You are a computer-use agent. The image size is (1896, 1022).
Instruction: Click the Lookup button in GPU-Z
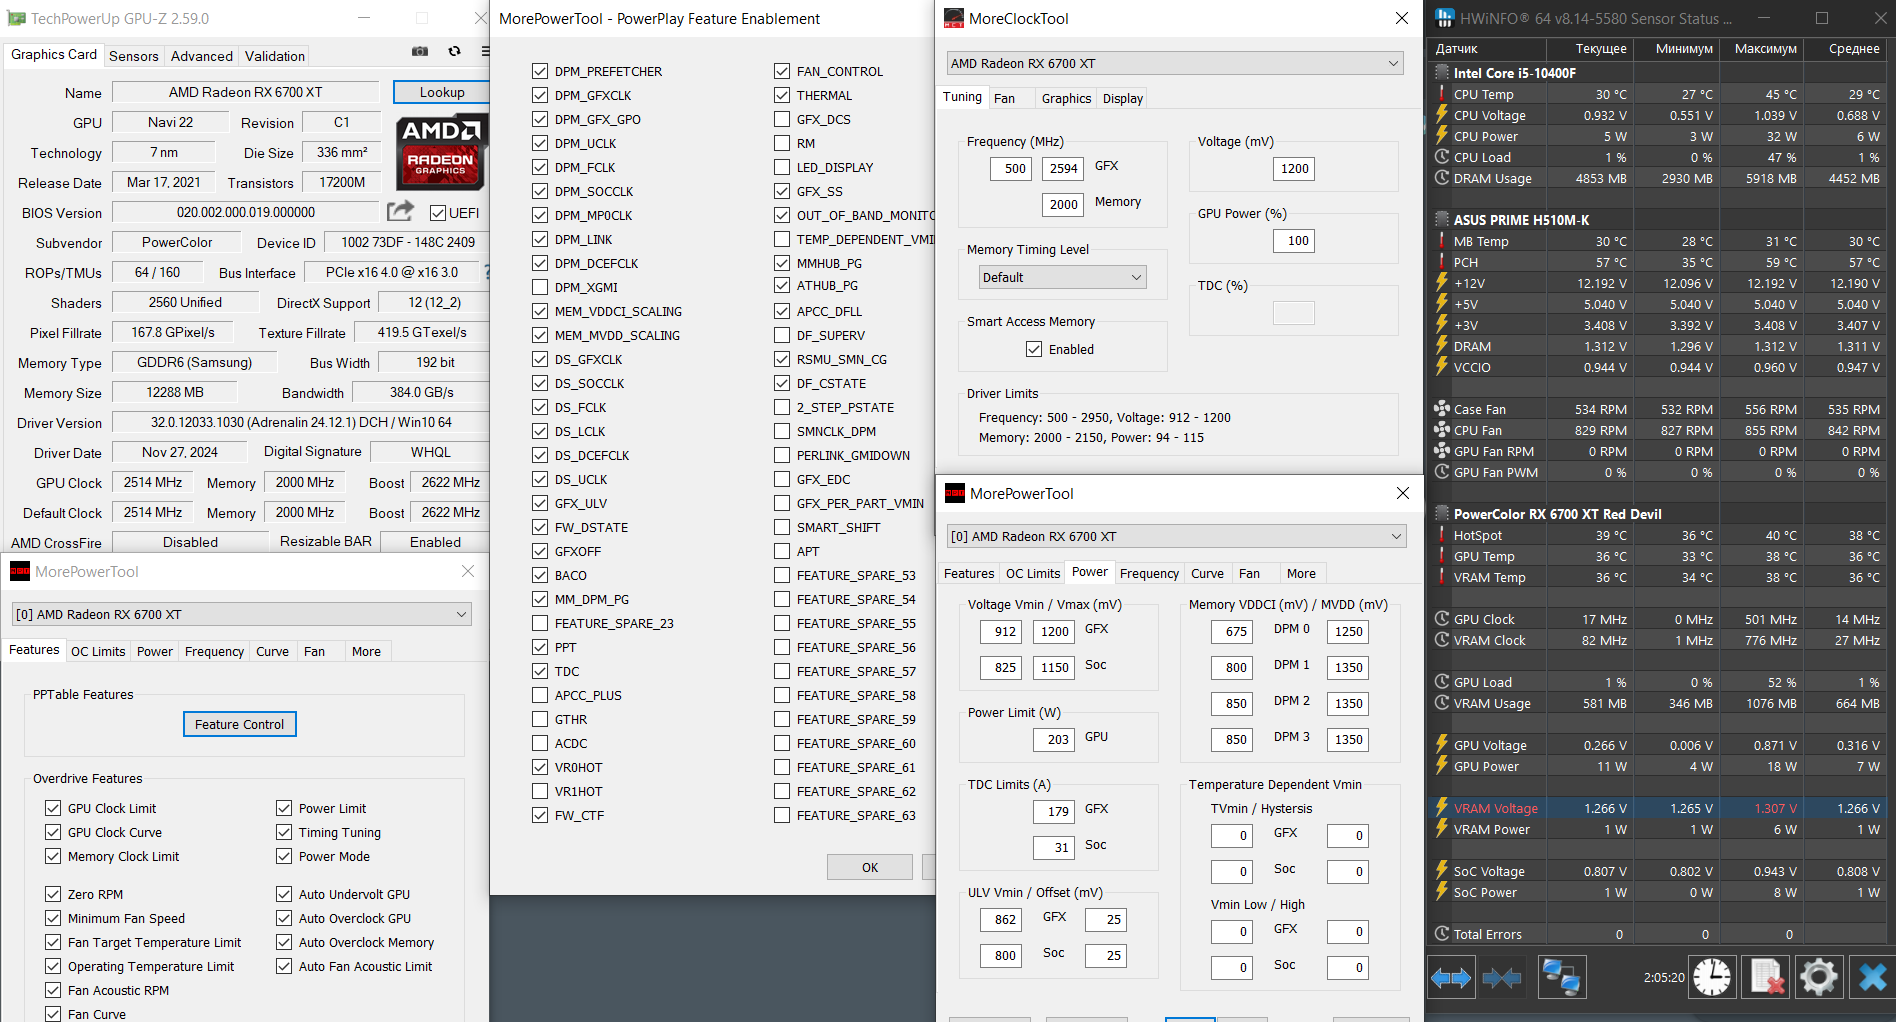[442, 92]
